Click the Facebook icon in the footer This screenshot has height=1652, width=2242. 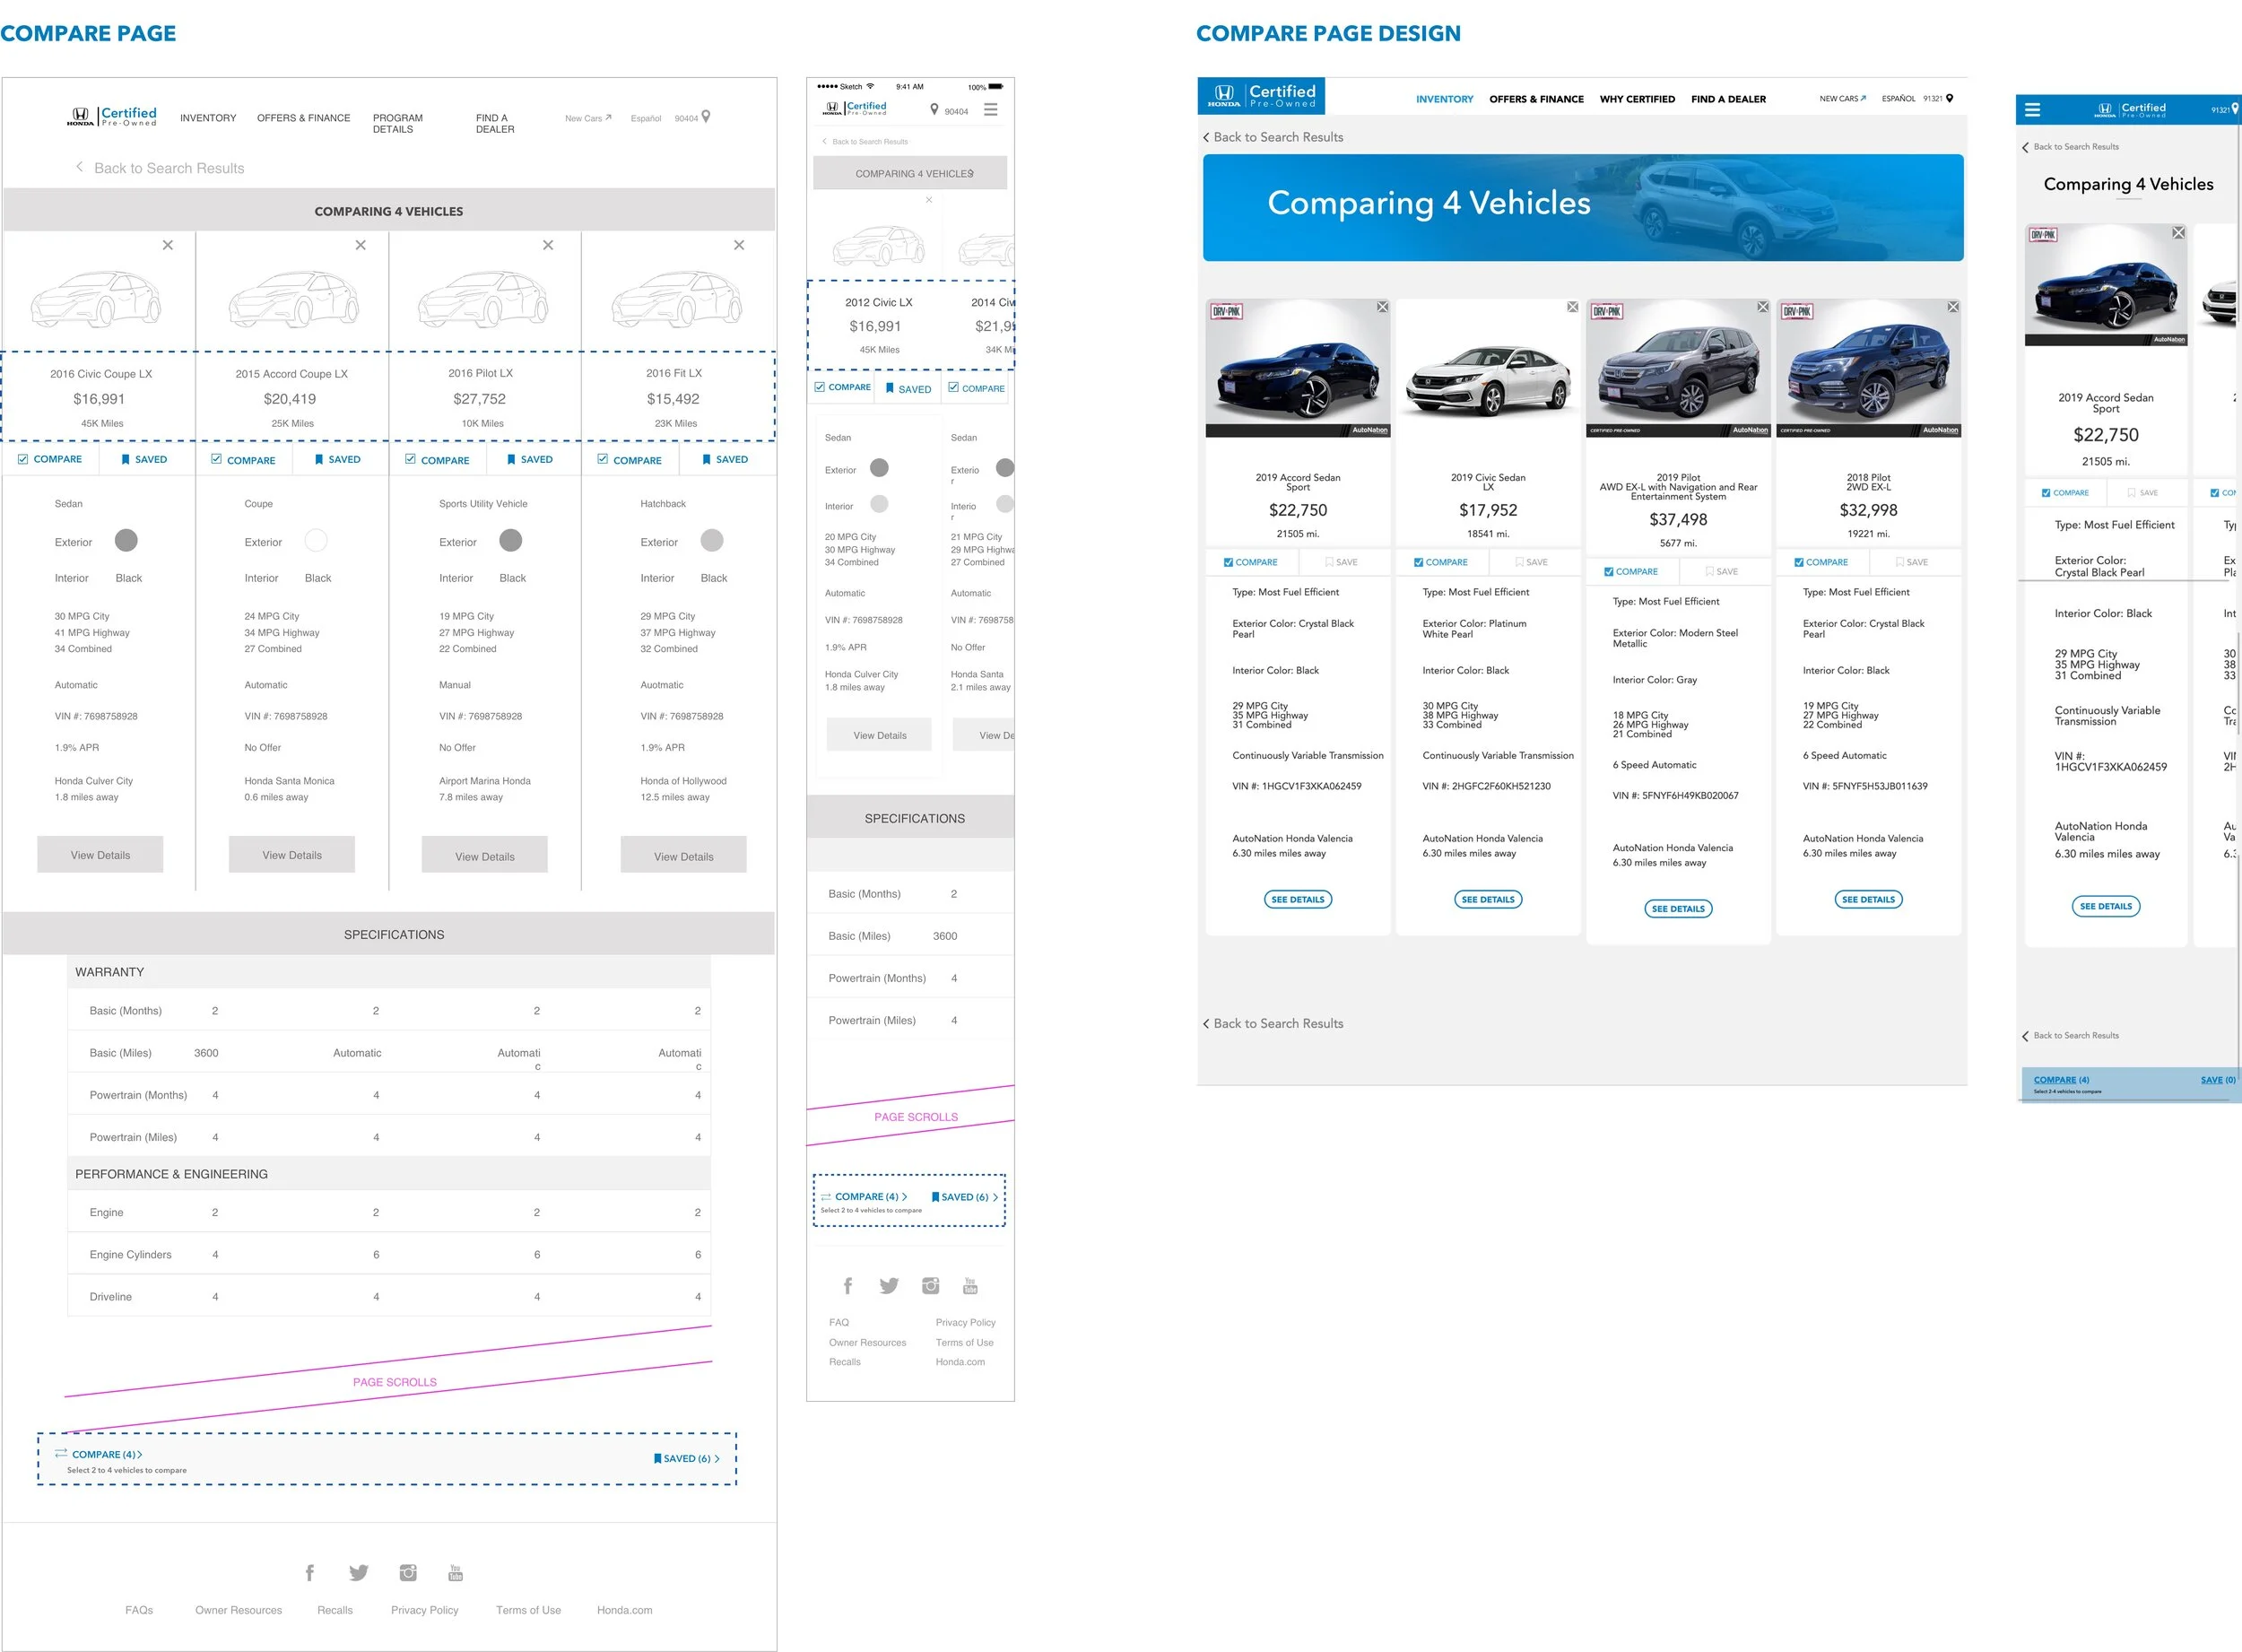coord(310,1572)
